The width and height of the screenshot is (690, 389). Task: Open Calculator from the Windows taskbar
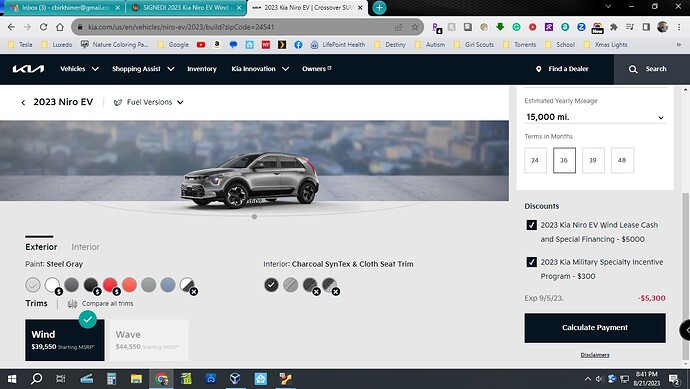coord(111,378)
